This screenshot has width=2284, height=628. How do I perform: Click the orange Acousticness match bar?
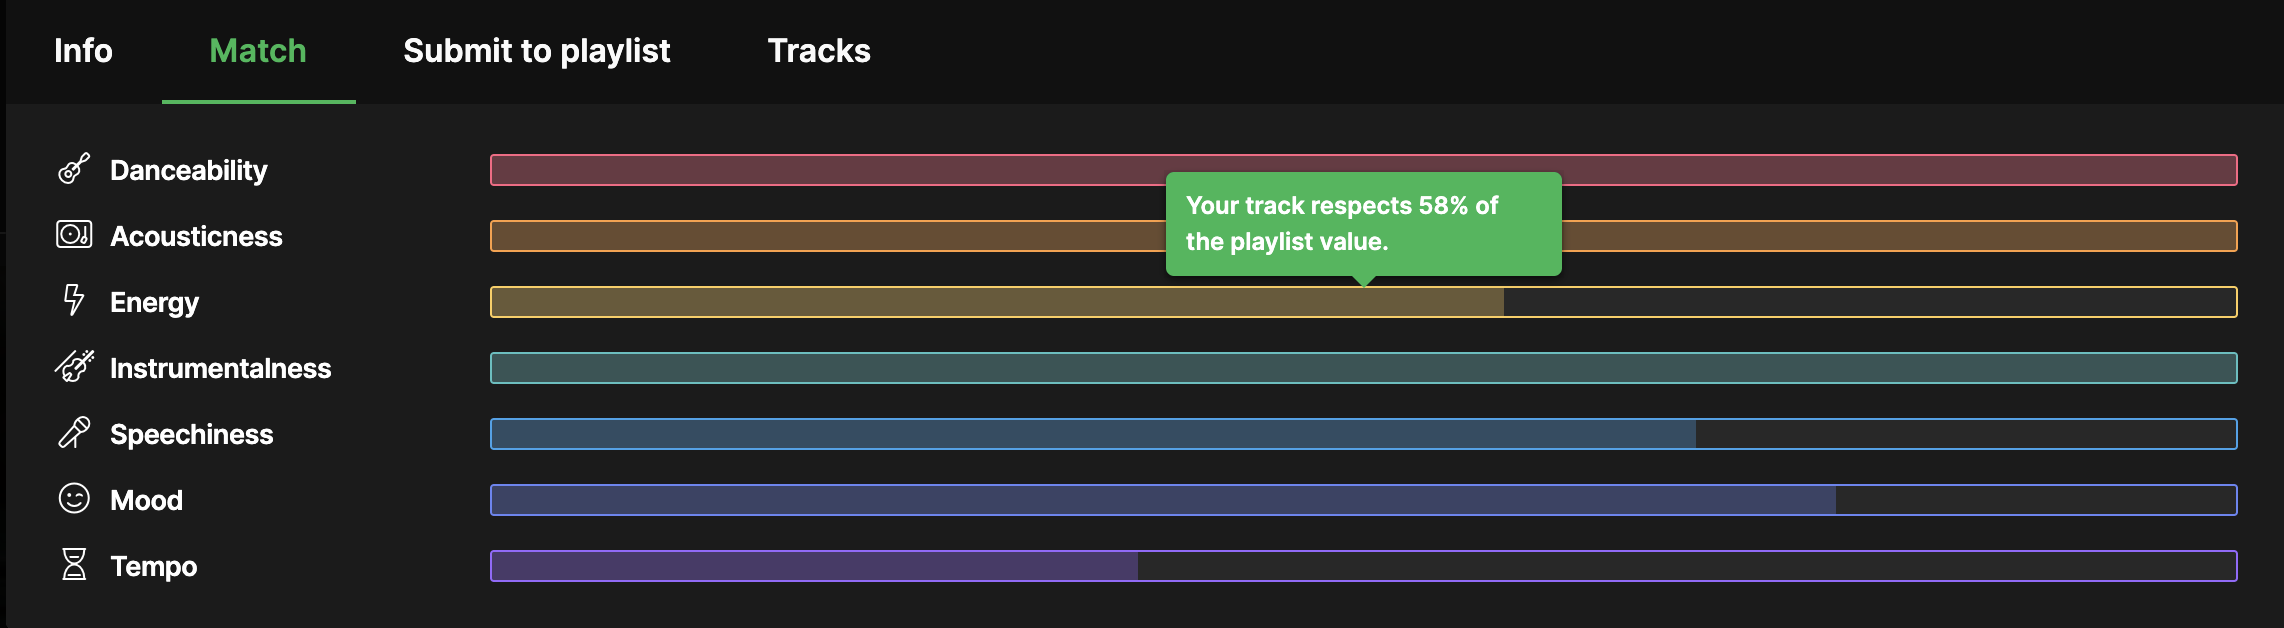coord(1364,236)
